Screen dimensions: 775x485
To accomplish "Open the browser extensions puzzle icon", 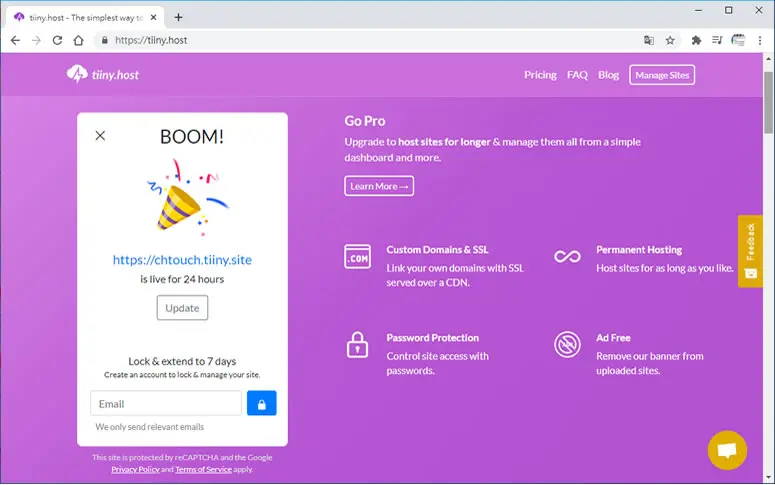I will click(696, 41).
